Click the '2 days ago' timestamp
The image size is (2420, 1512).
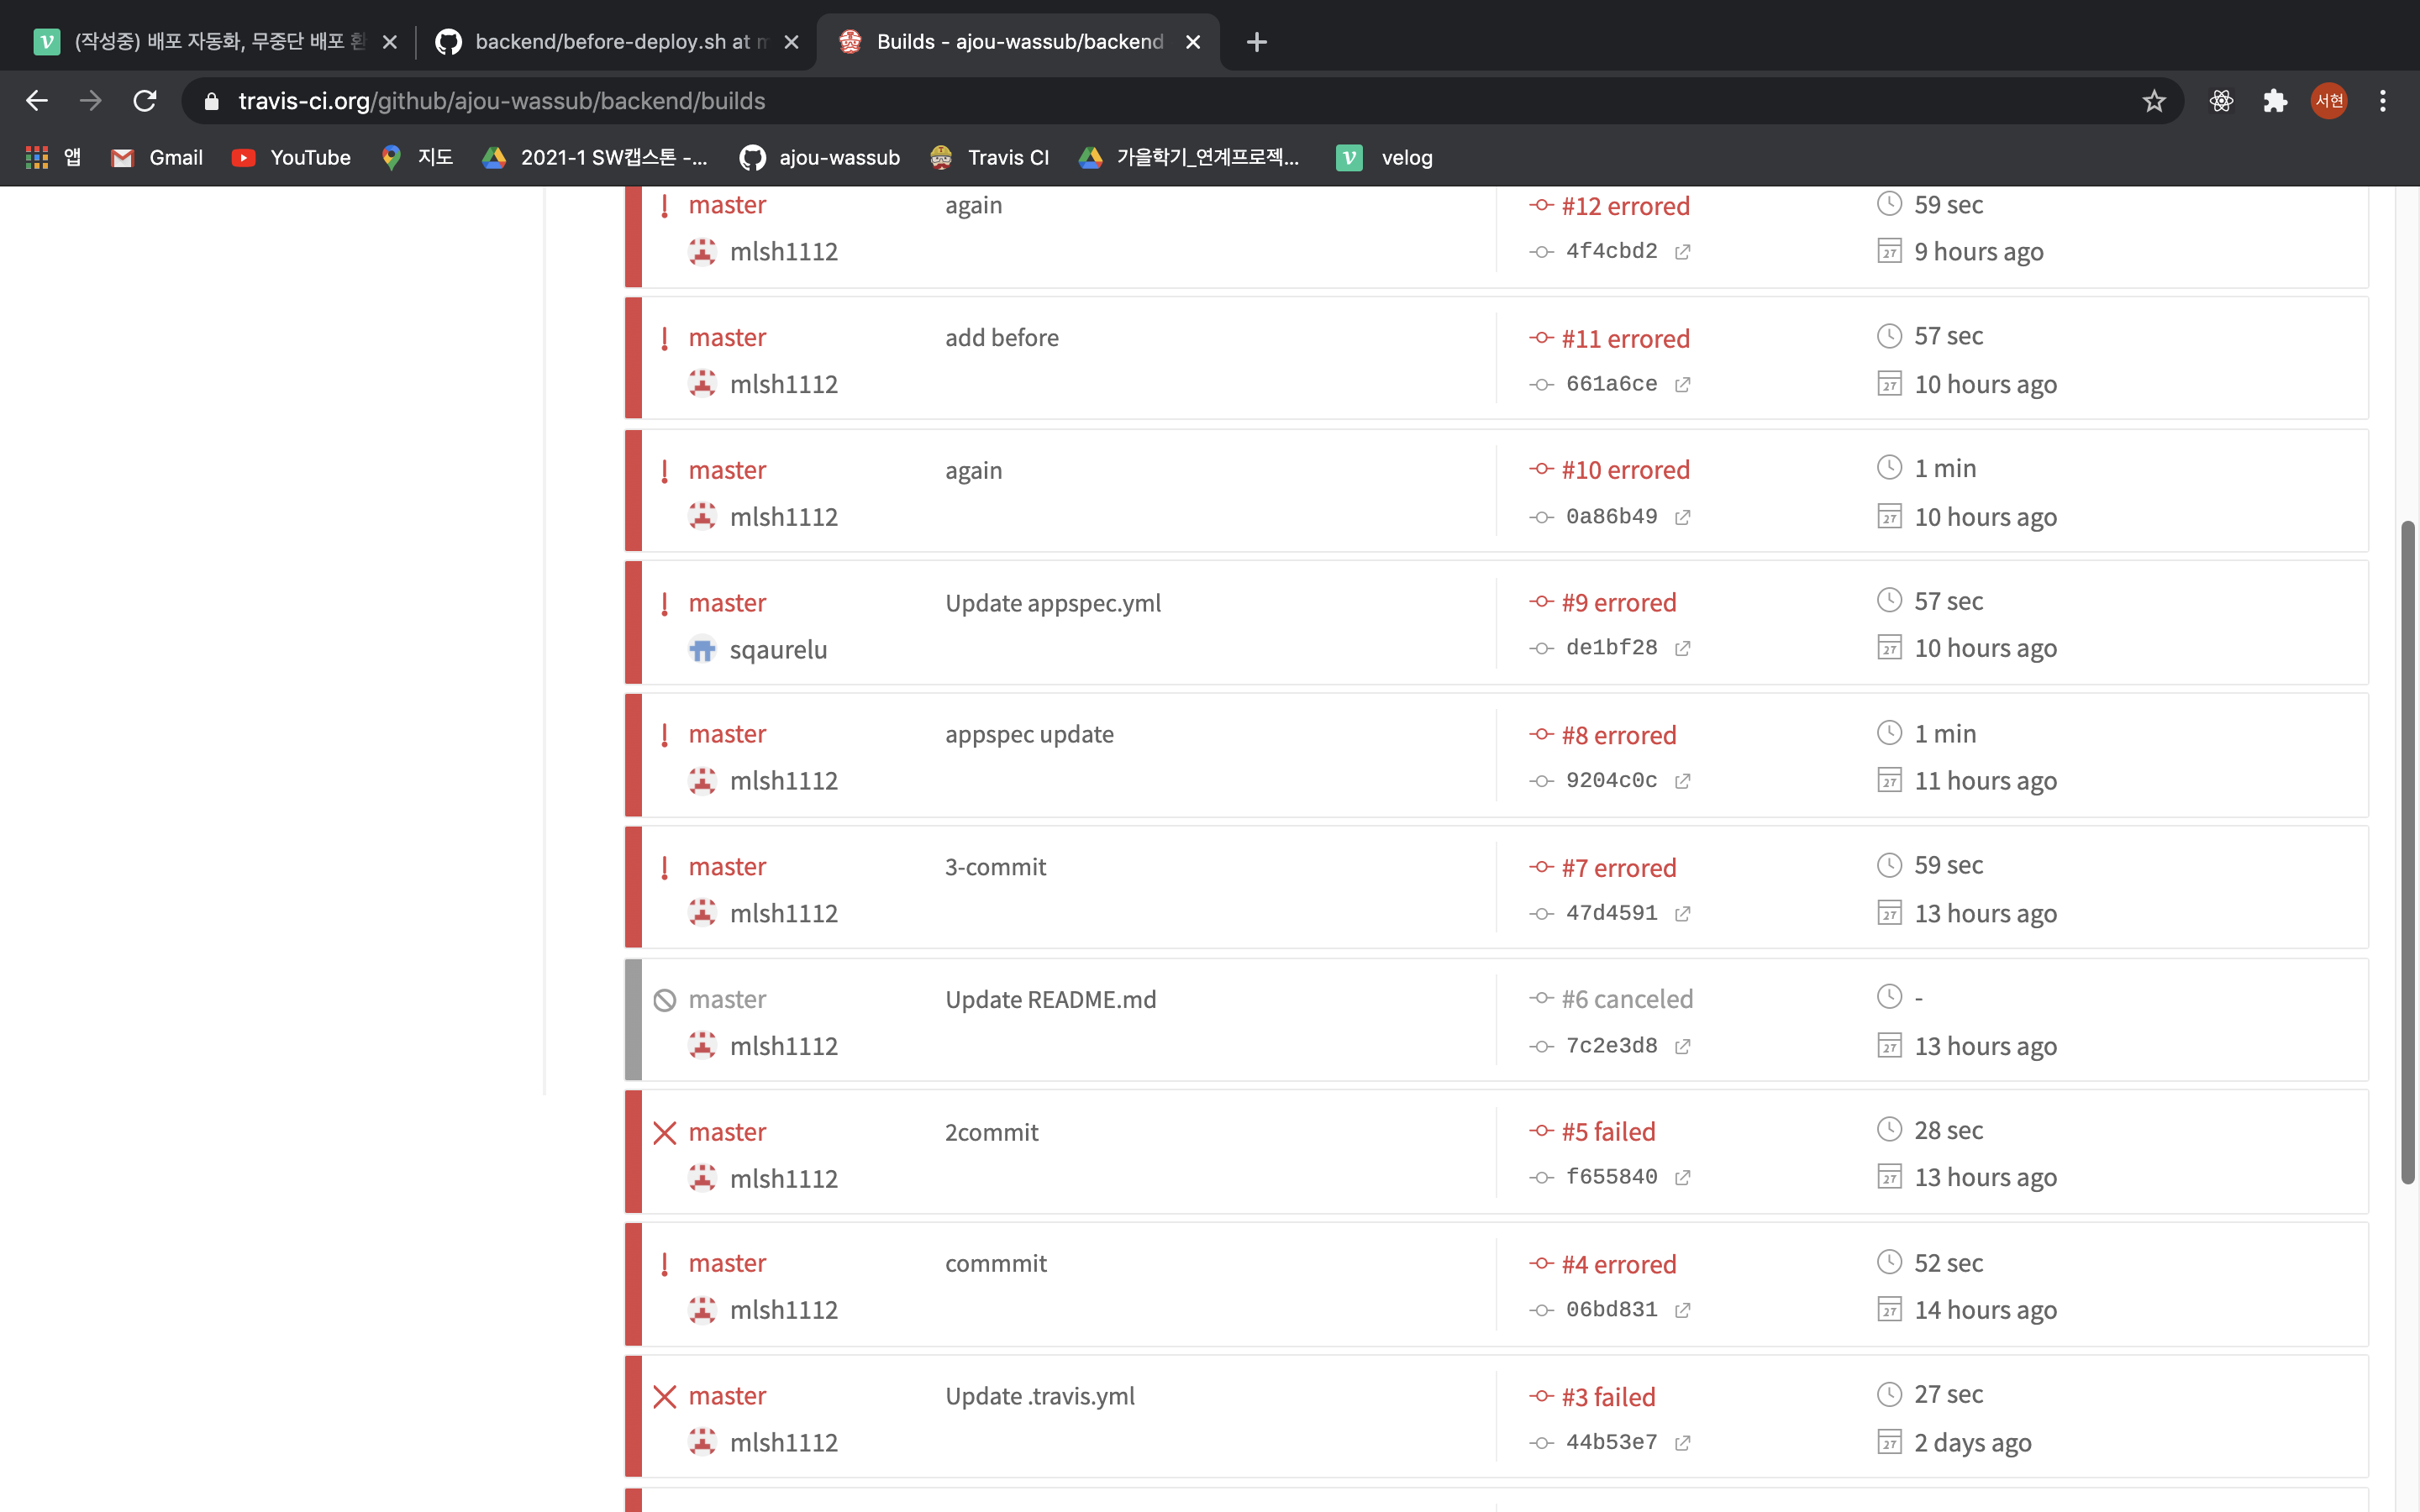1972,1443
